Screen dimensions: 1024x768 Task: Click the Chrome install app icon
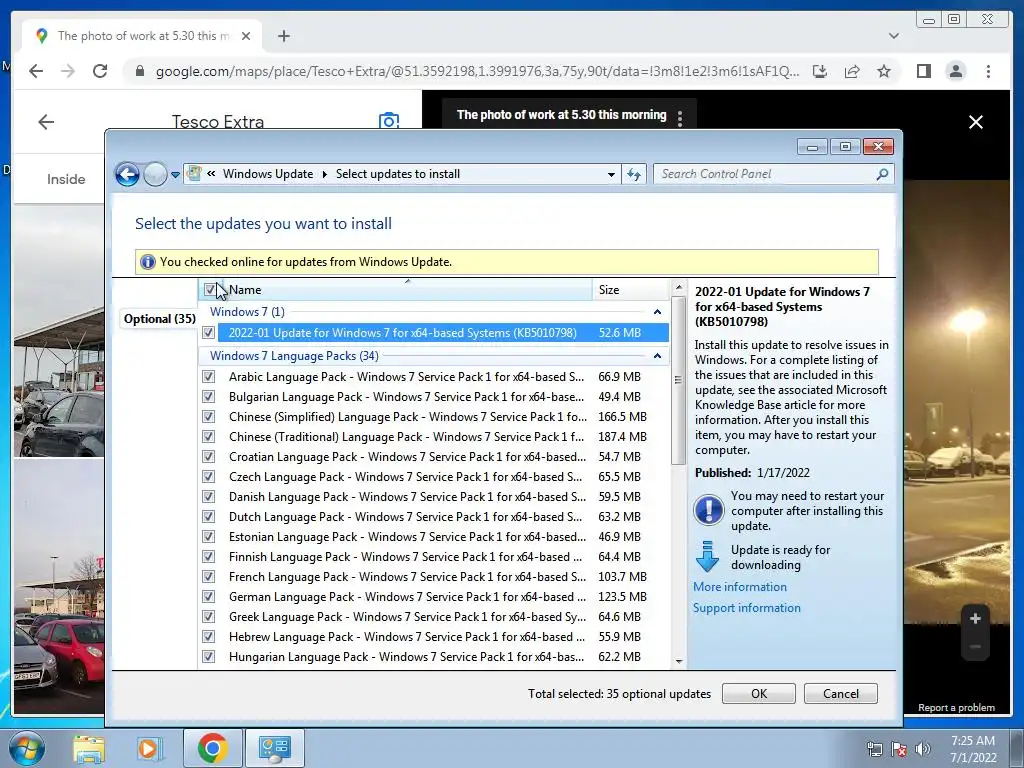click(x=820, y=71)
